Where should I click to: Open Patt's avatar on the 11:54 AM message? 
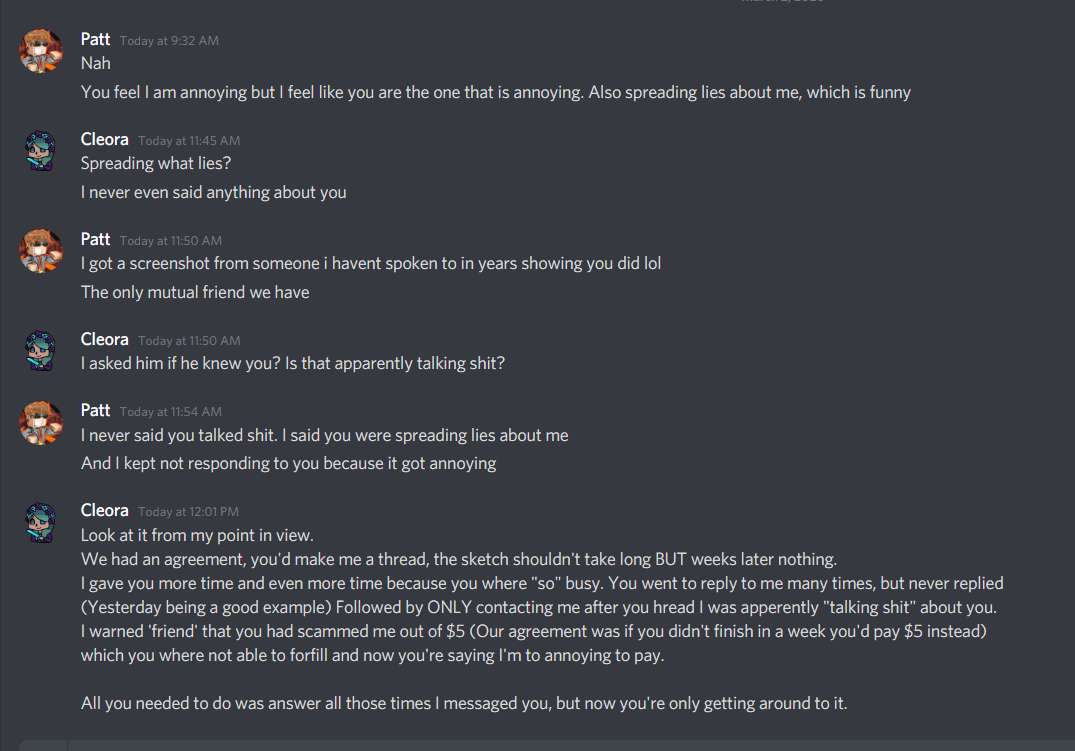tap(41, 422)
